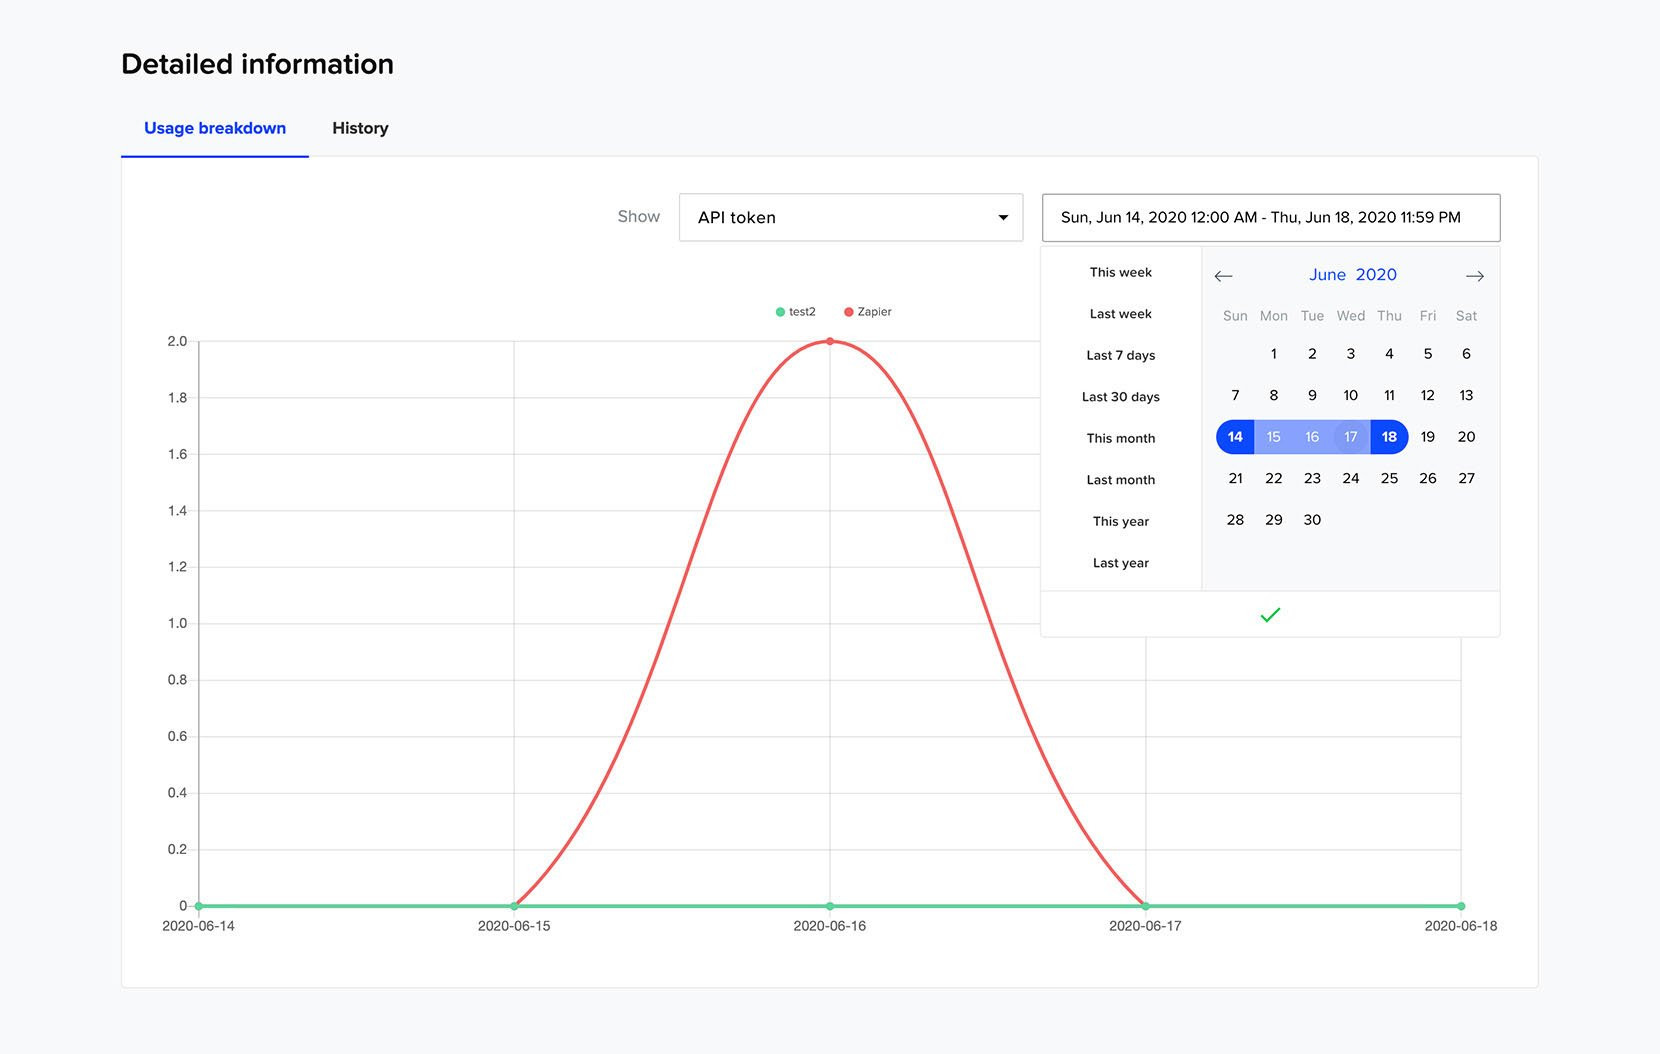Choose June 27 in the calendar
This screenshot has width=1660, height=1054.
(x=1466, y=478)
